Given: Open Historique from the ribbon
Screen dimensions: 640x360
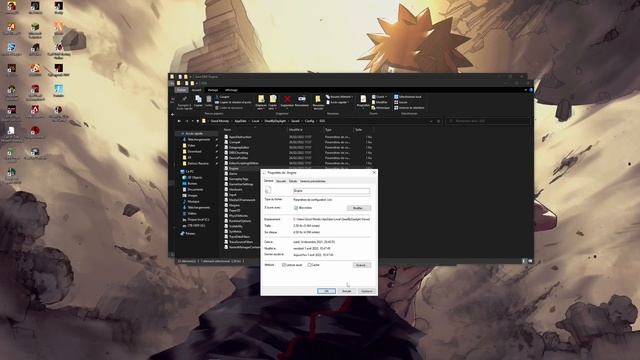Looking at the screenshot, I should [380, 108].
